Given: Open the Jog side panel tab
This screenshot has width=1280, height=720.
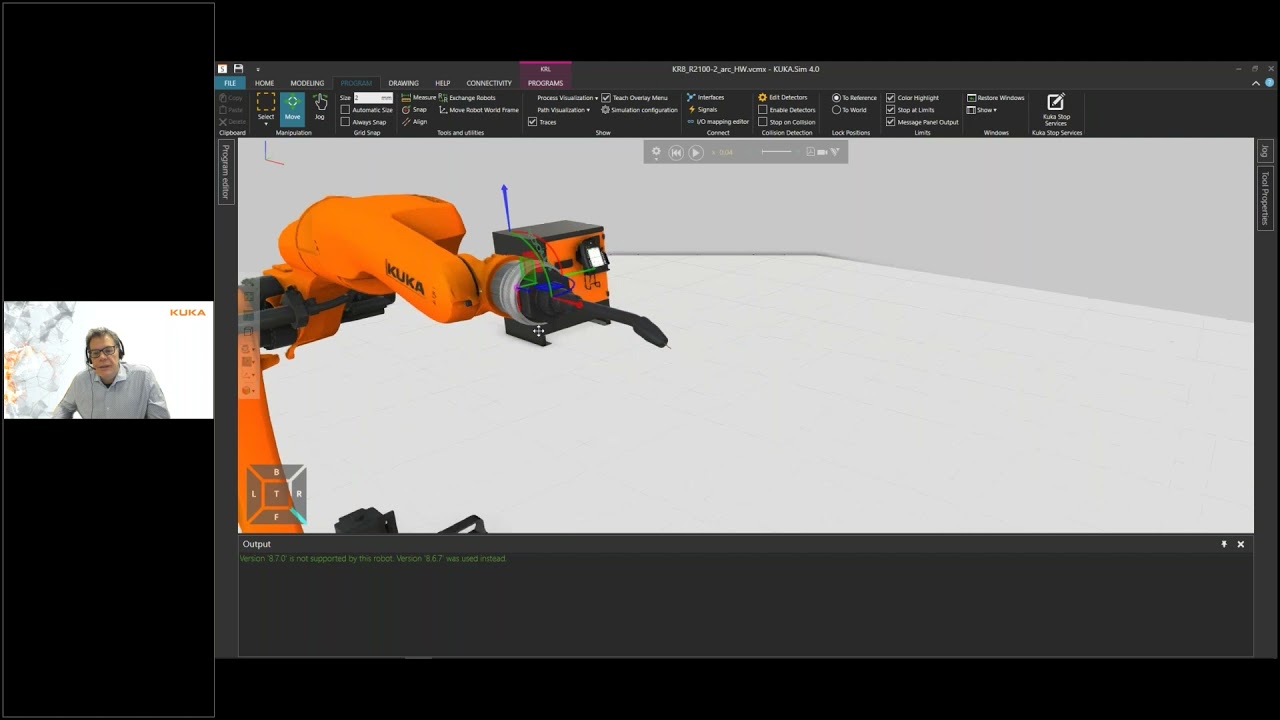Looking at the screenshot, I should 1264,151.
